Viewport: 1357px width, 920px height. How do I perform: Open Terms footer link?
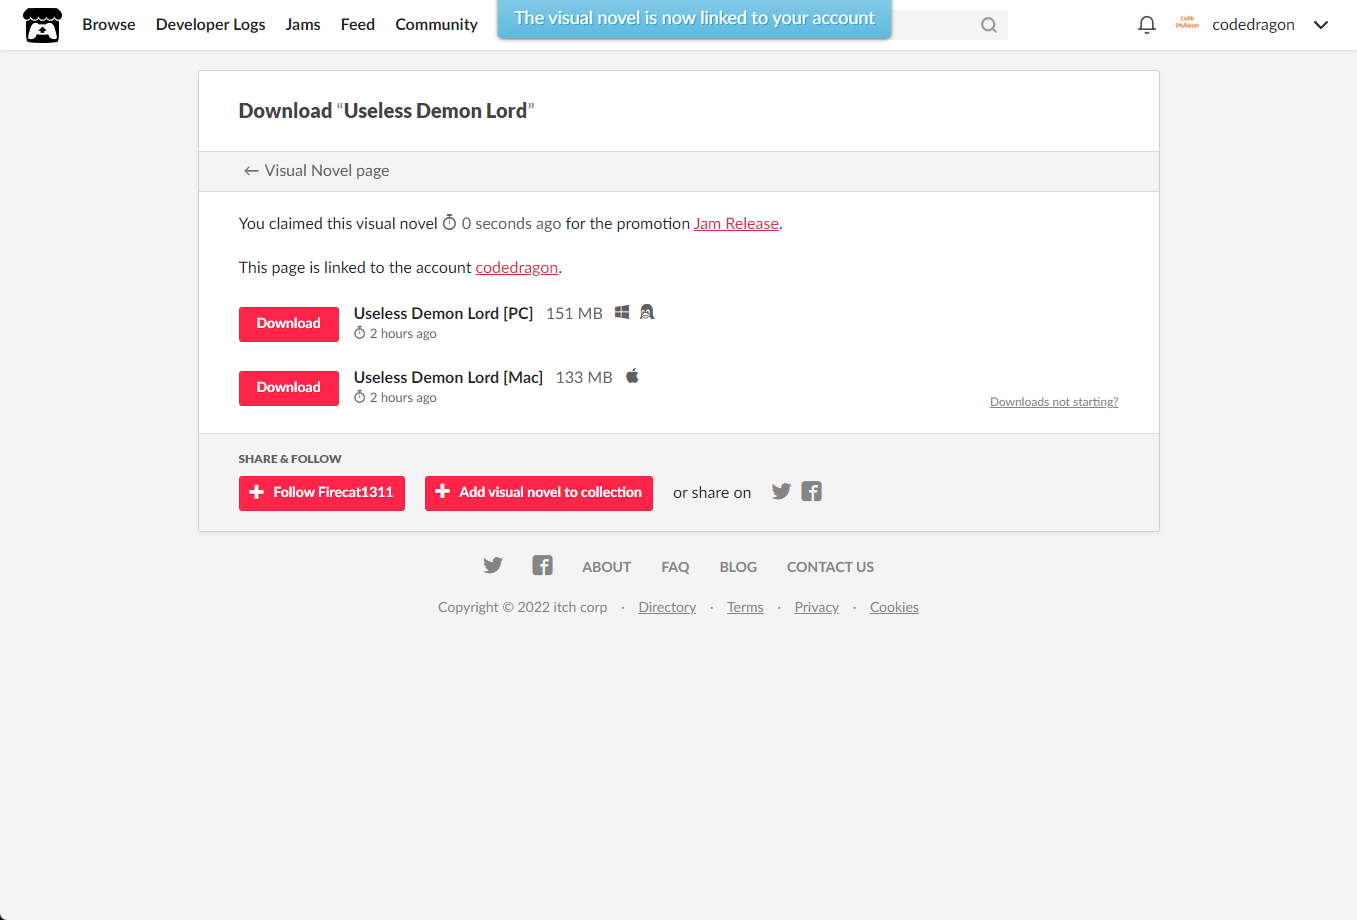745,607
